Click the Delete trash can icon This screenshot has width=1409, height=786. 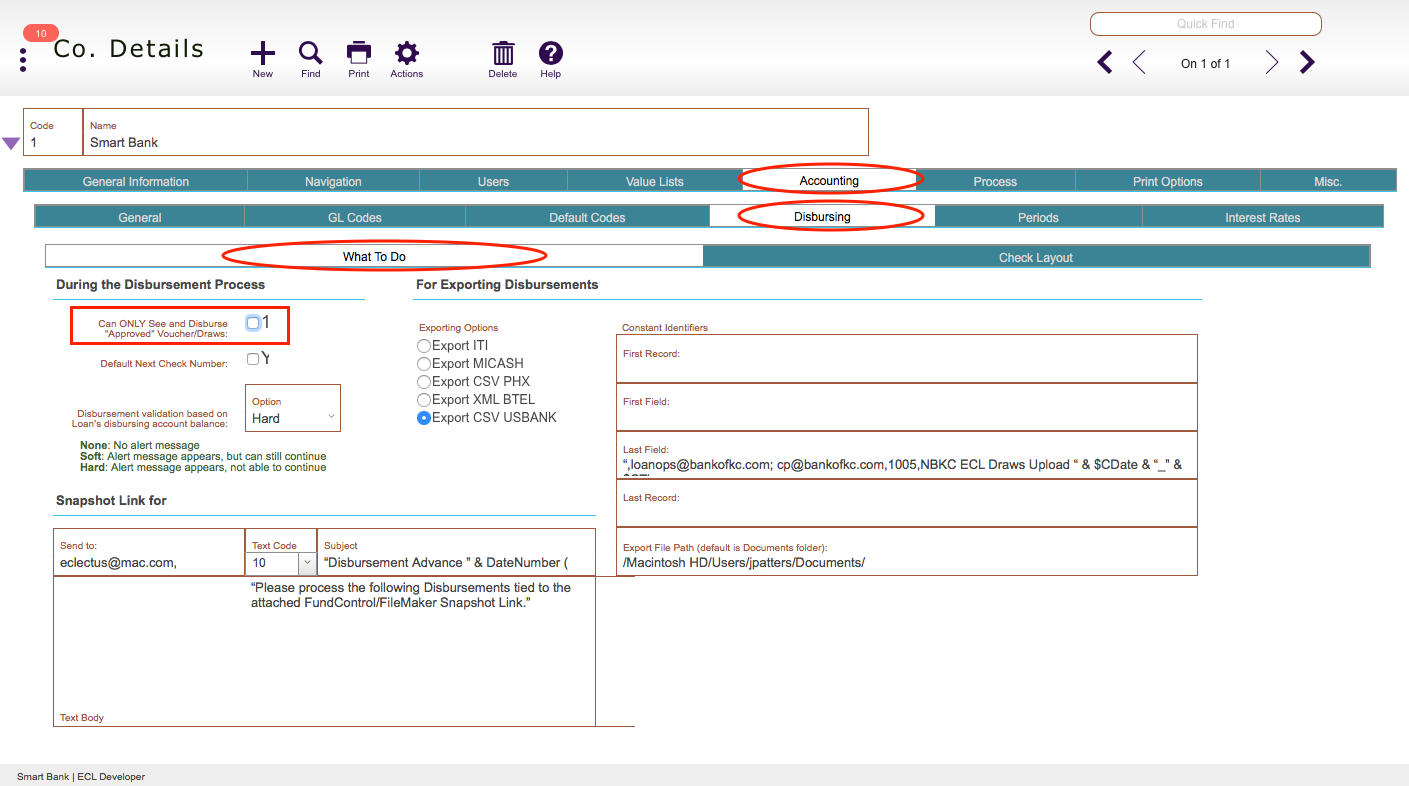click(x=503, y=54)
